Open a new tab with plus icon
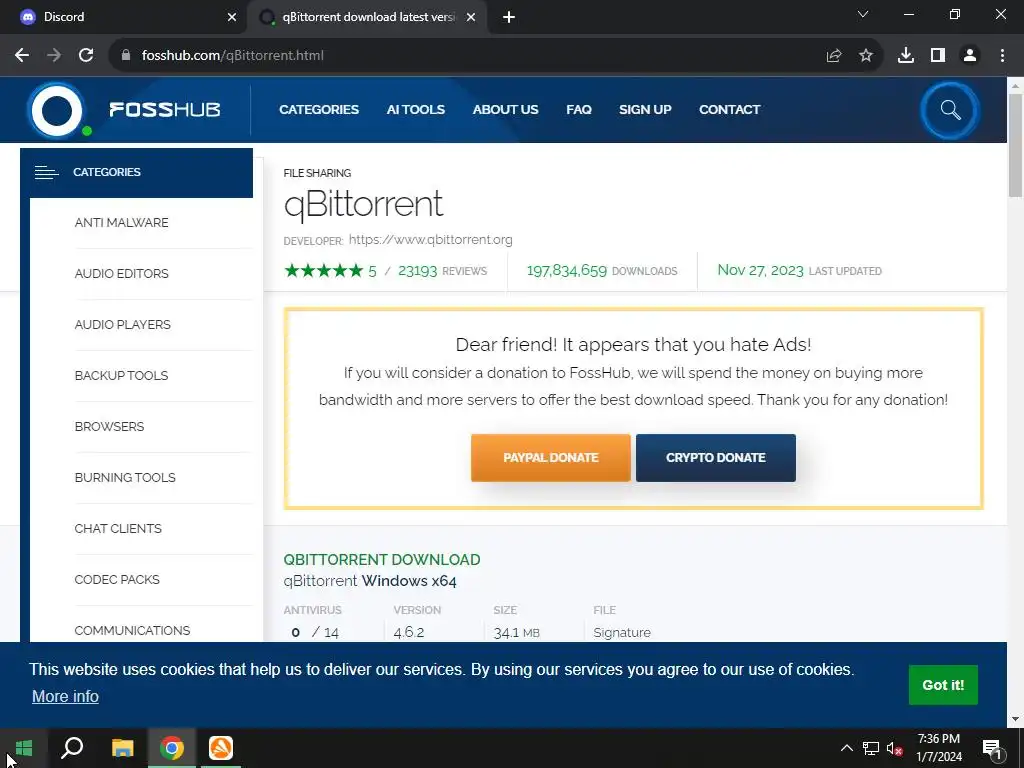Image resolution: width=1024 pixels, height=768 pixels. point(509,17)
